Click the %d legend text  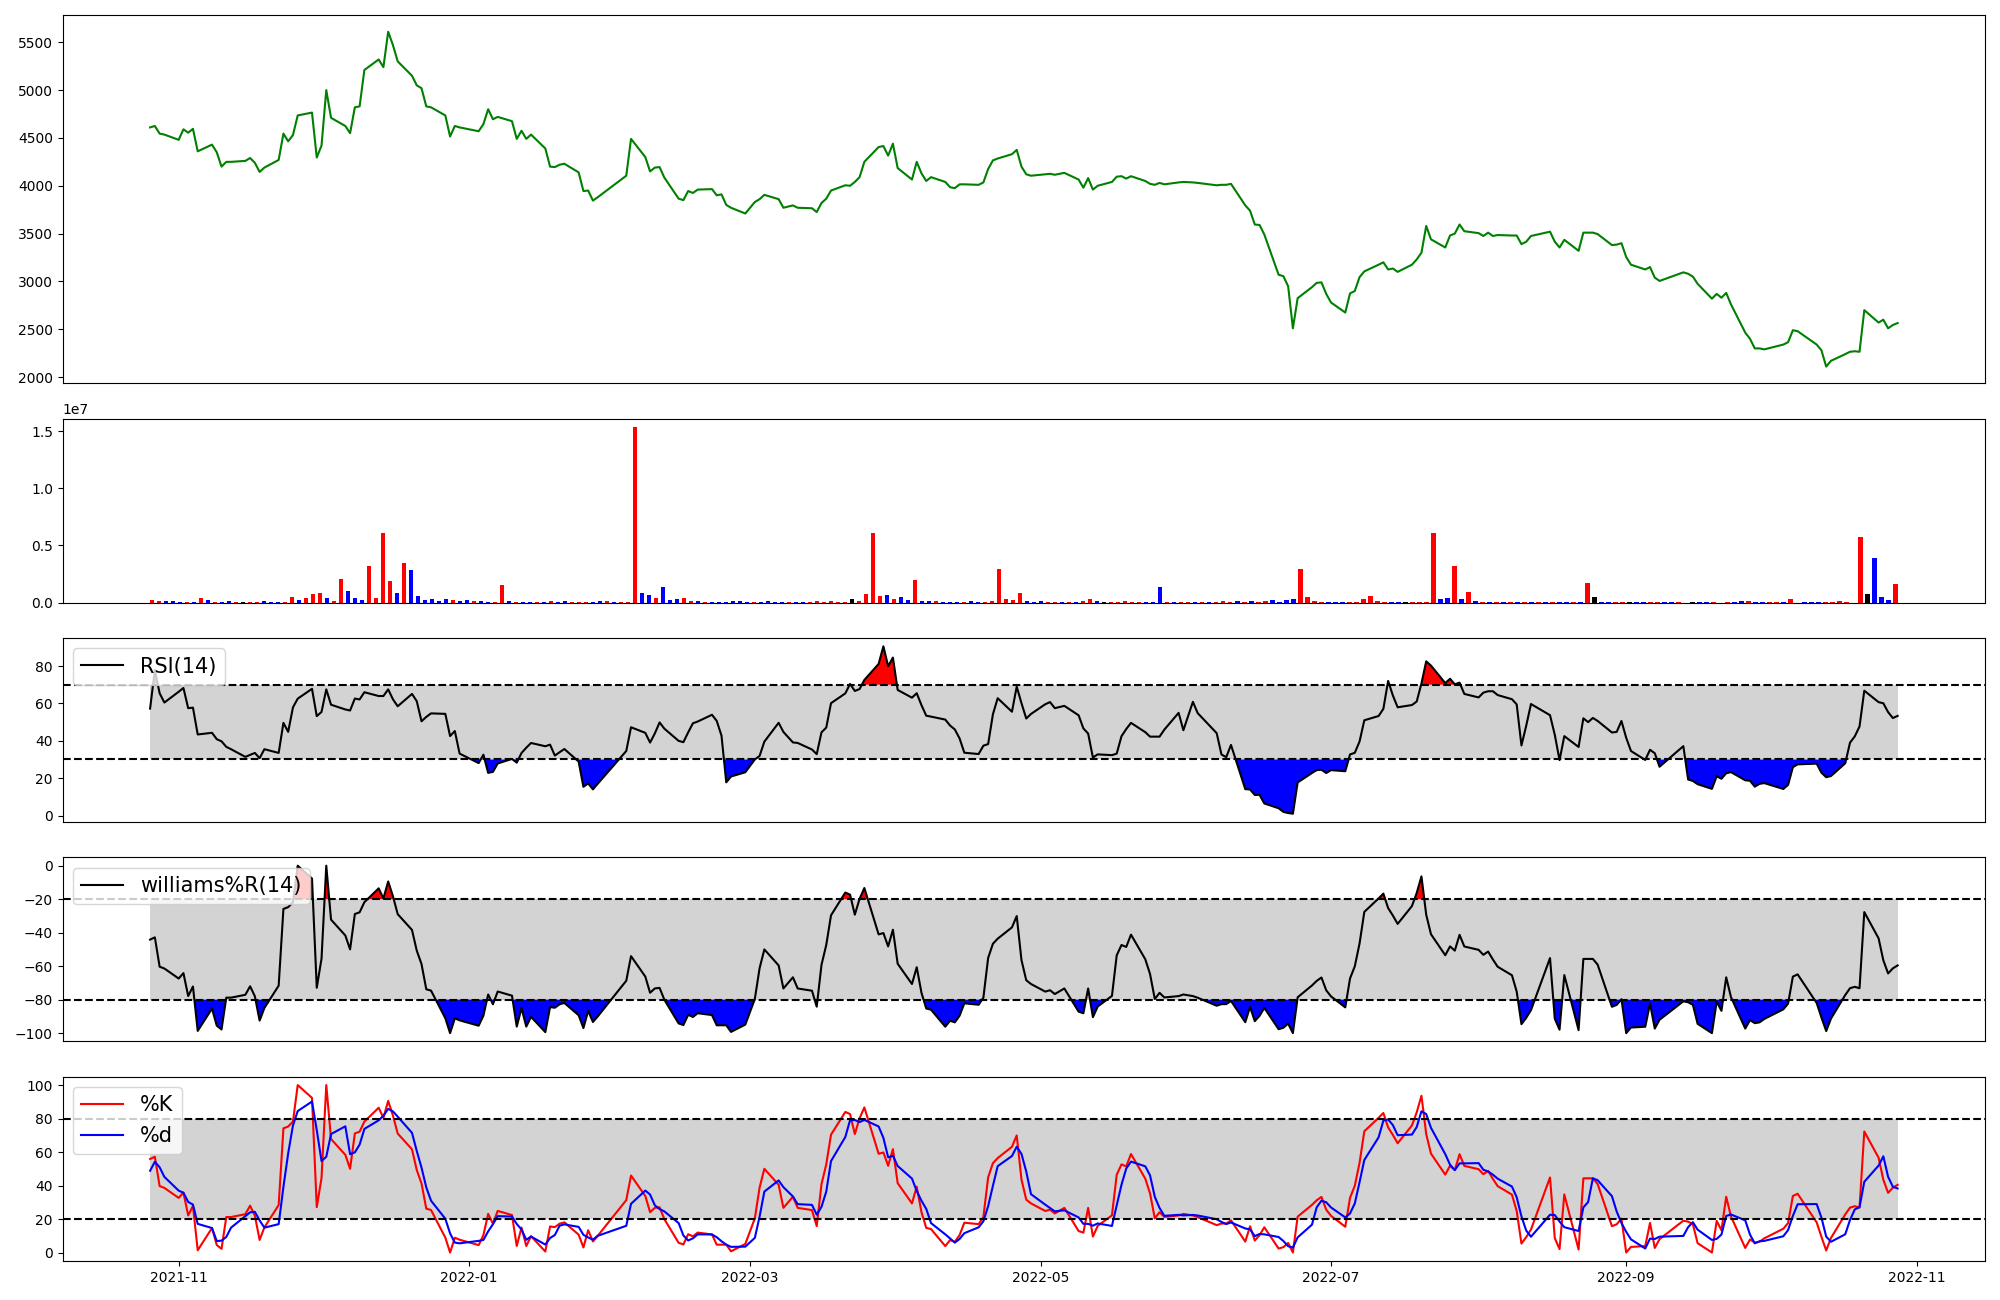pyautogui.click(x=156, y=1135)
